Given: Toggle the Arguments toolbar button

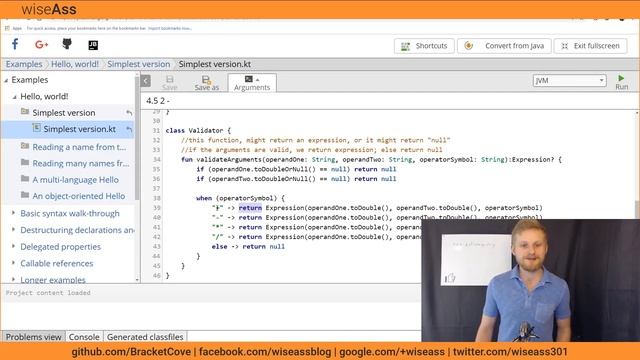Looking at the screenshot, I should [252, 83].
